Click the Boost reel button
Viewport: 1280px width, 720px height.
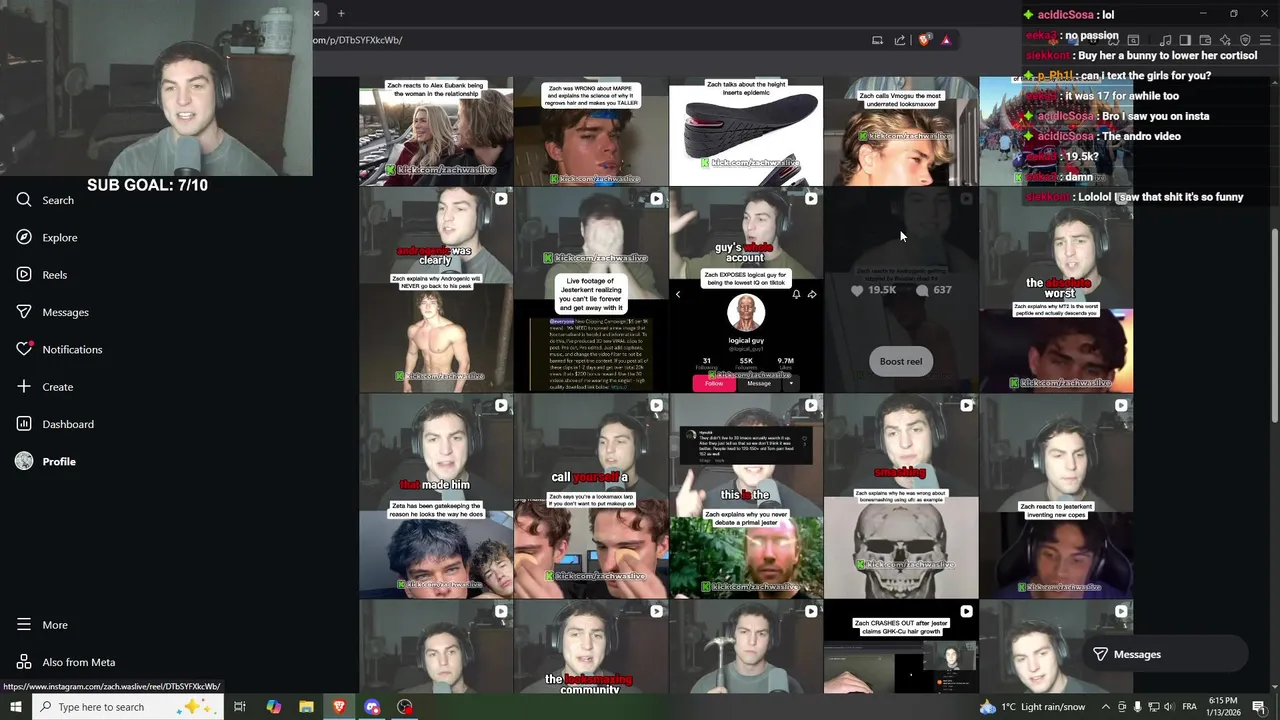pyautogui.click(x=901, y=361)
